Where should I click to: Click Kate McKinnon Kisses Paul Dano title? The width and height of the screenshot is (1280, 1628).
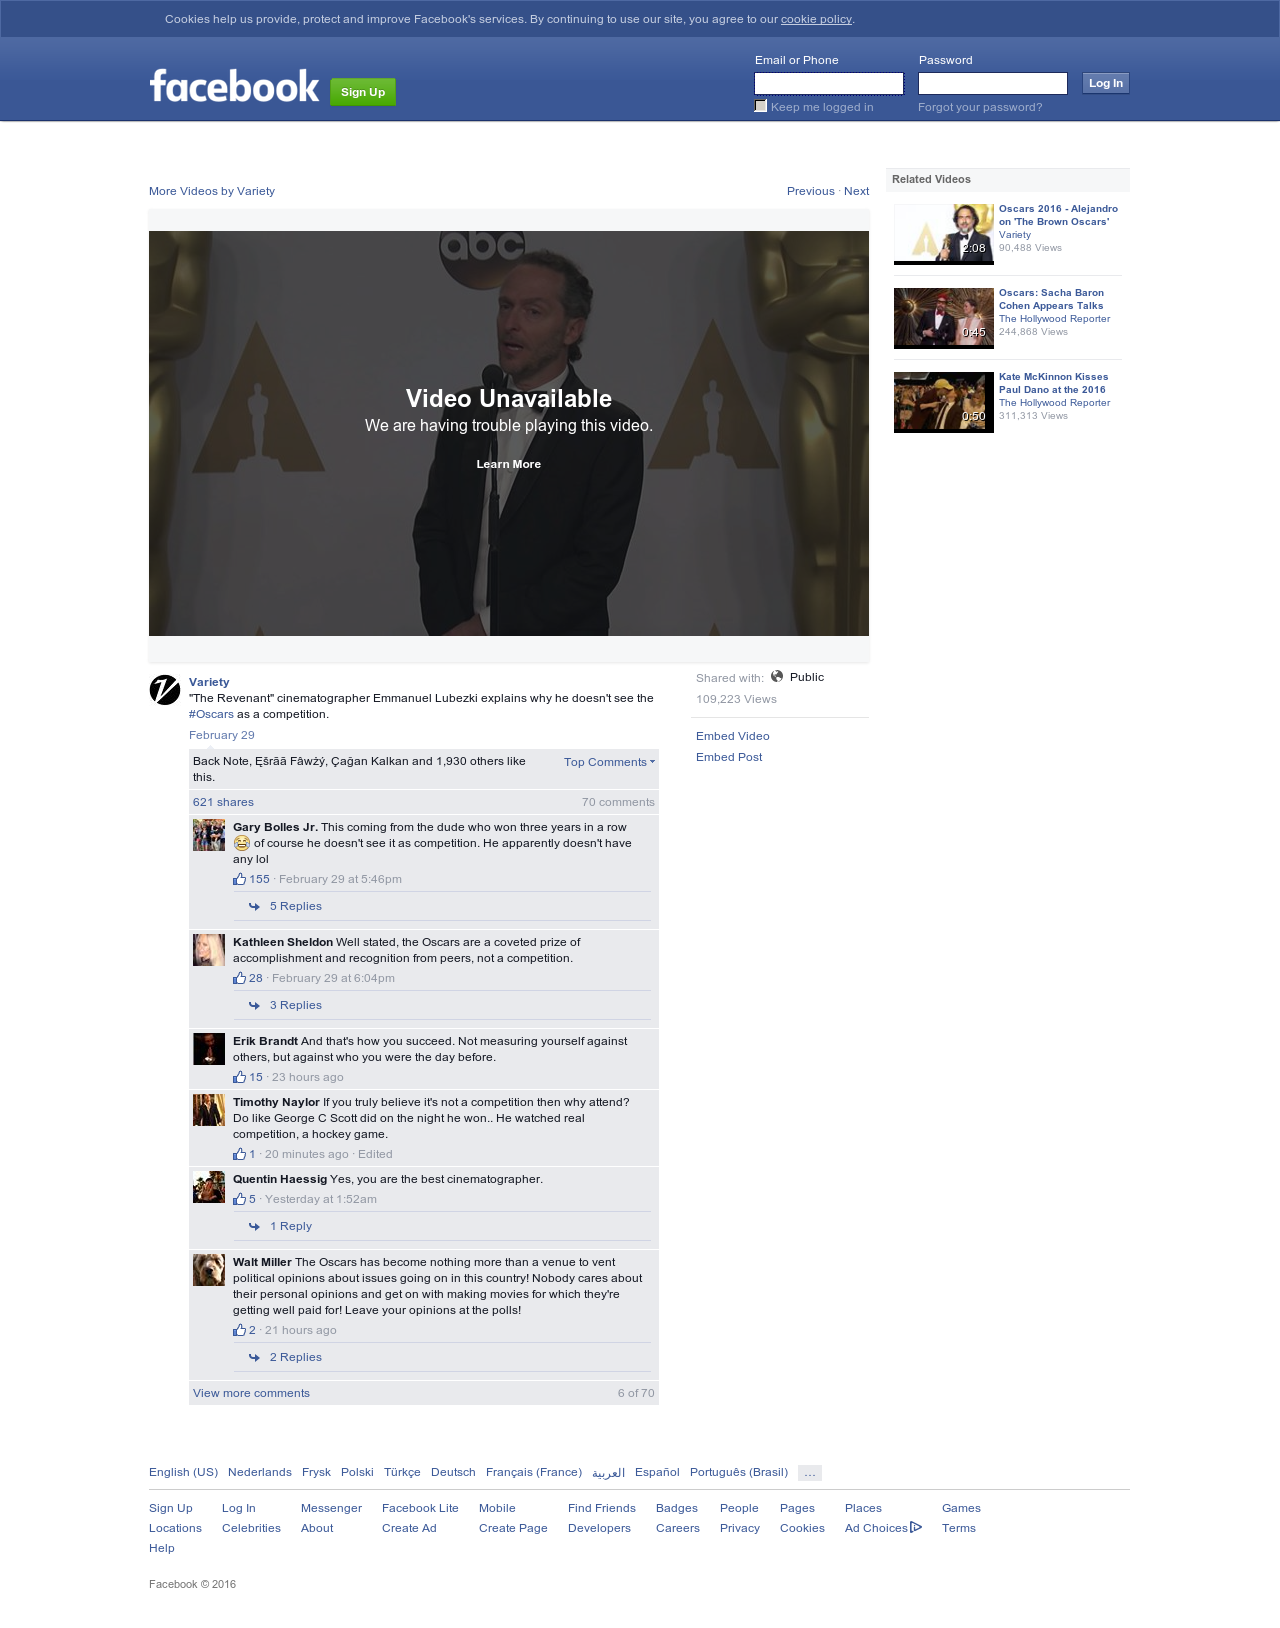[x=1053, y=383]
